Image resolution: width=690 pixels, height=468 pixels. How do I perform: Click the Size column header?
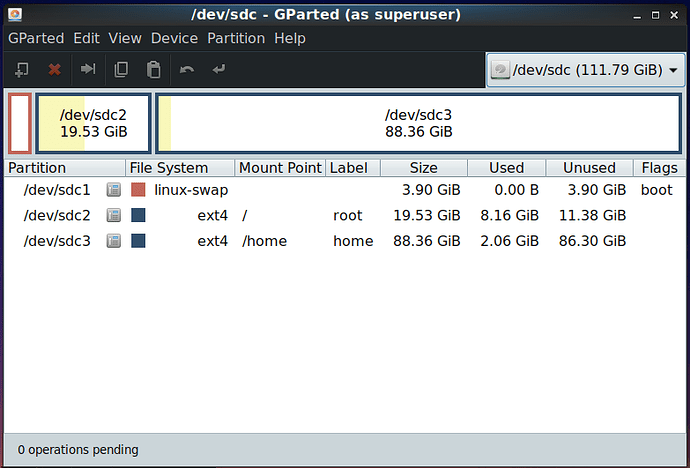[x=424, y=168]
